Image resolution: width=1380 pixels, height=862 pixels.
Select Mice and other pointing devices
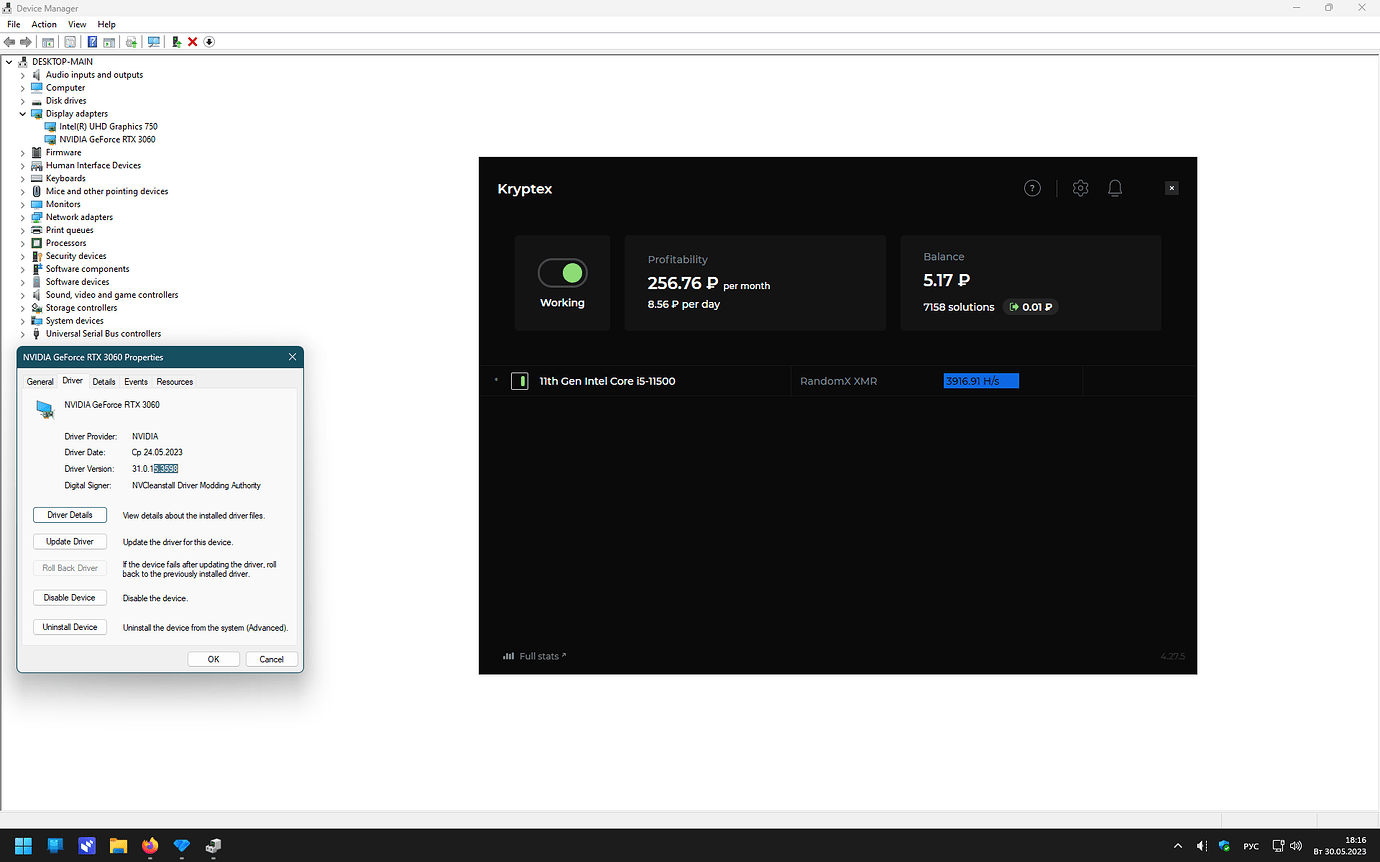coord(107,192)
